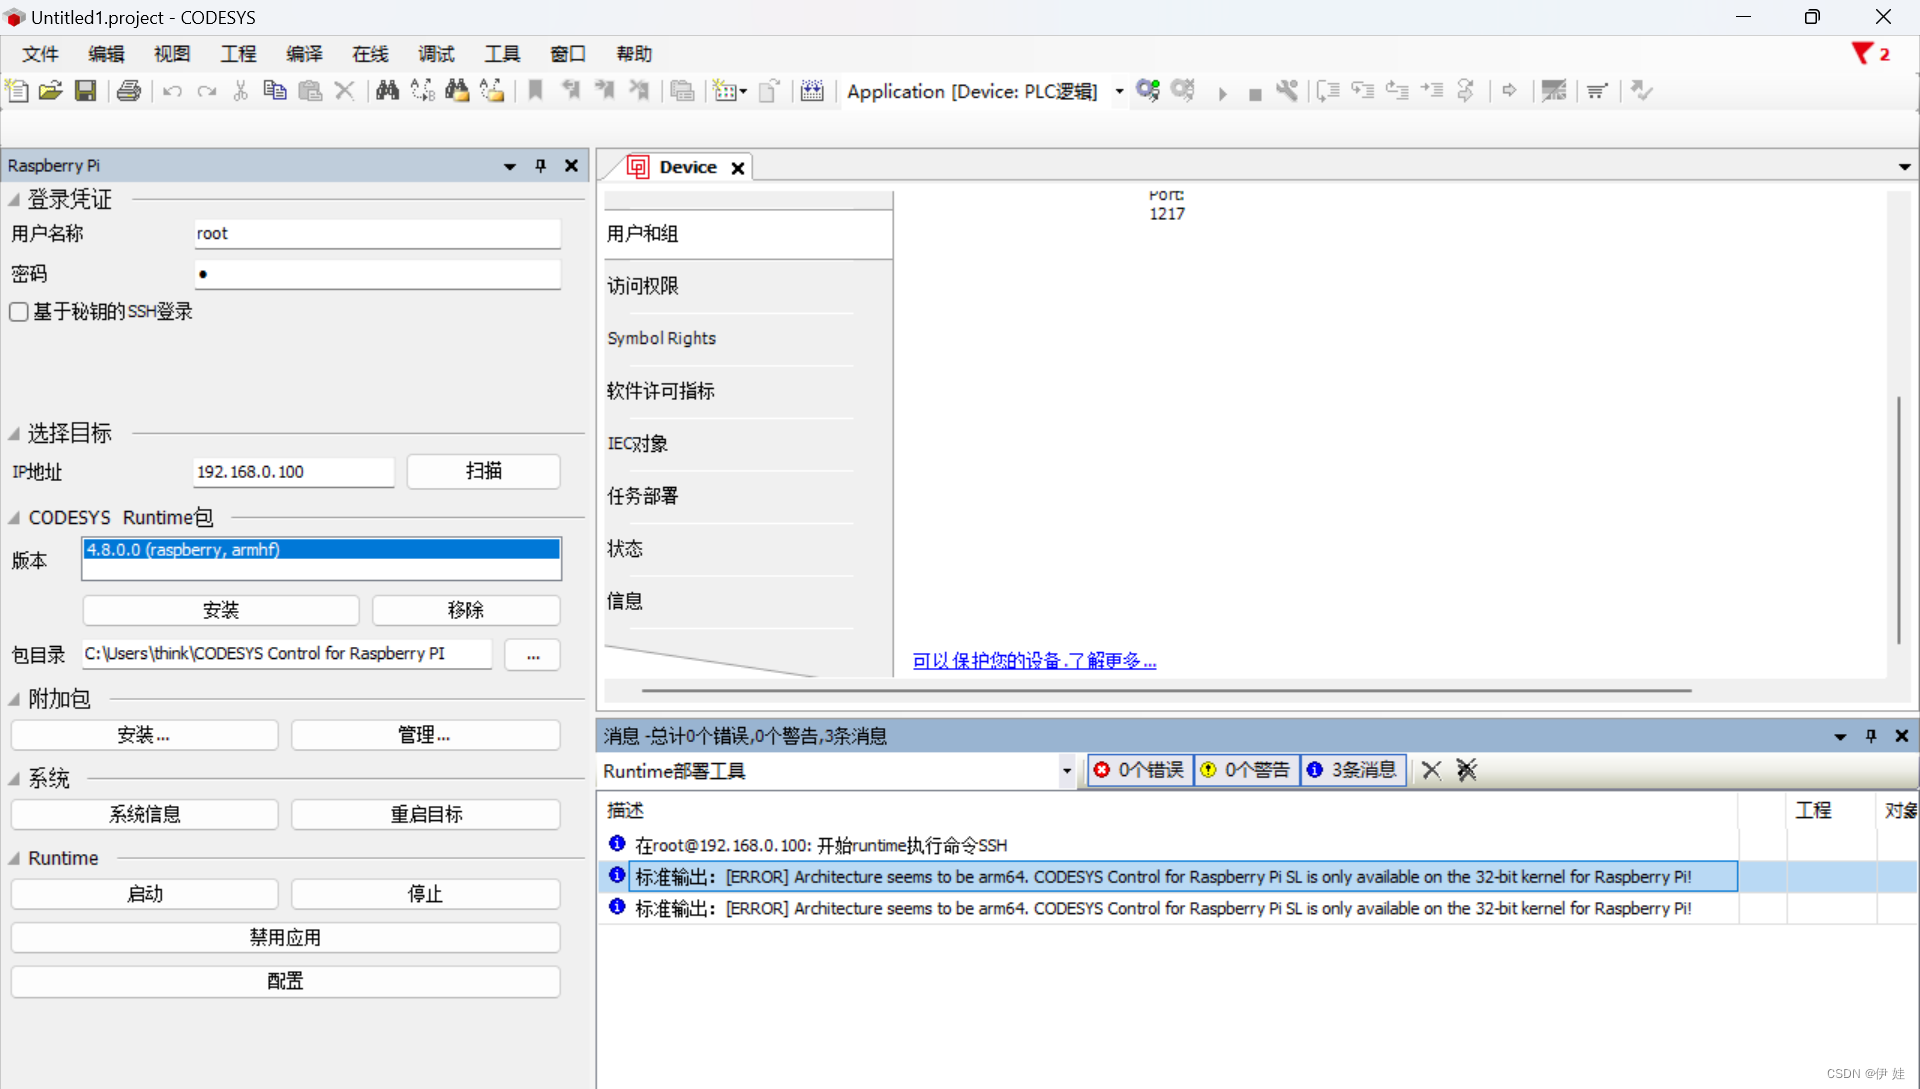
Task: Click the notification funnel icon showing 2
Action: 1870,54
